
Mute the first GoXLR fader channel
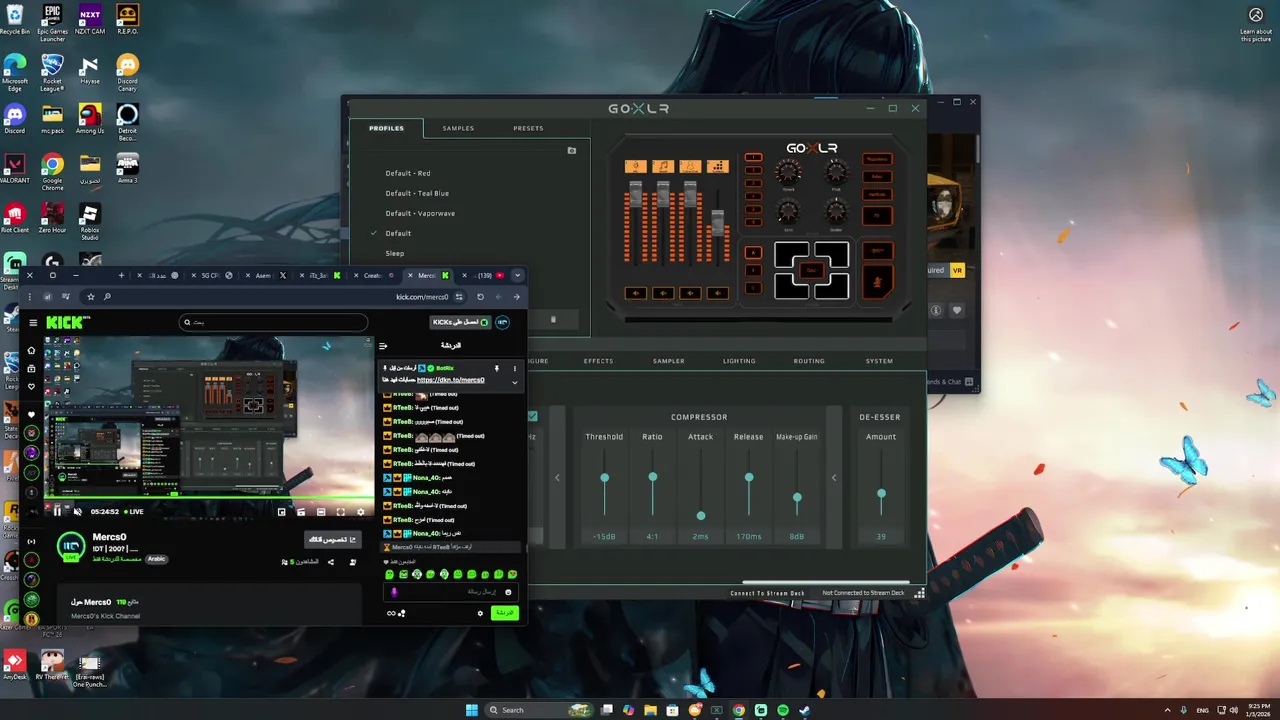pyautogui.click(x=636, y=293)
